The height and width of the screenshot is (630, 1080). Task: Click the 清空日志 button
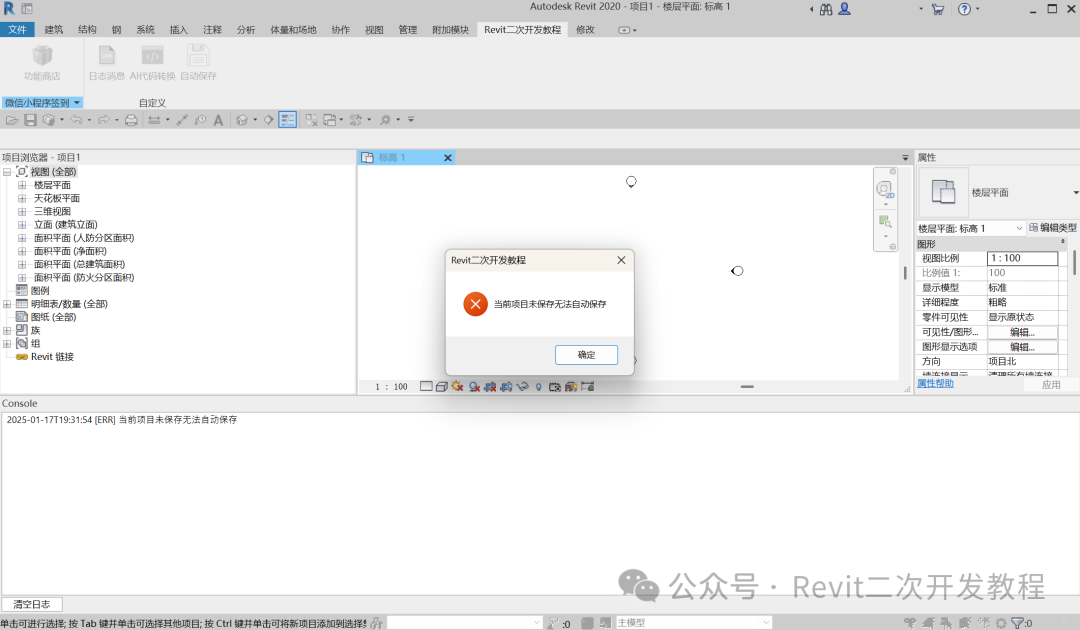pos(32,604)
